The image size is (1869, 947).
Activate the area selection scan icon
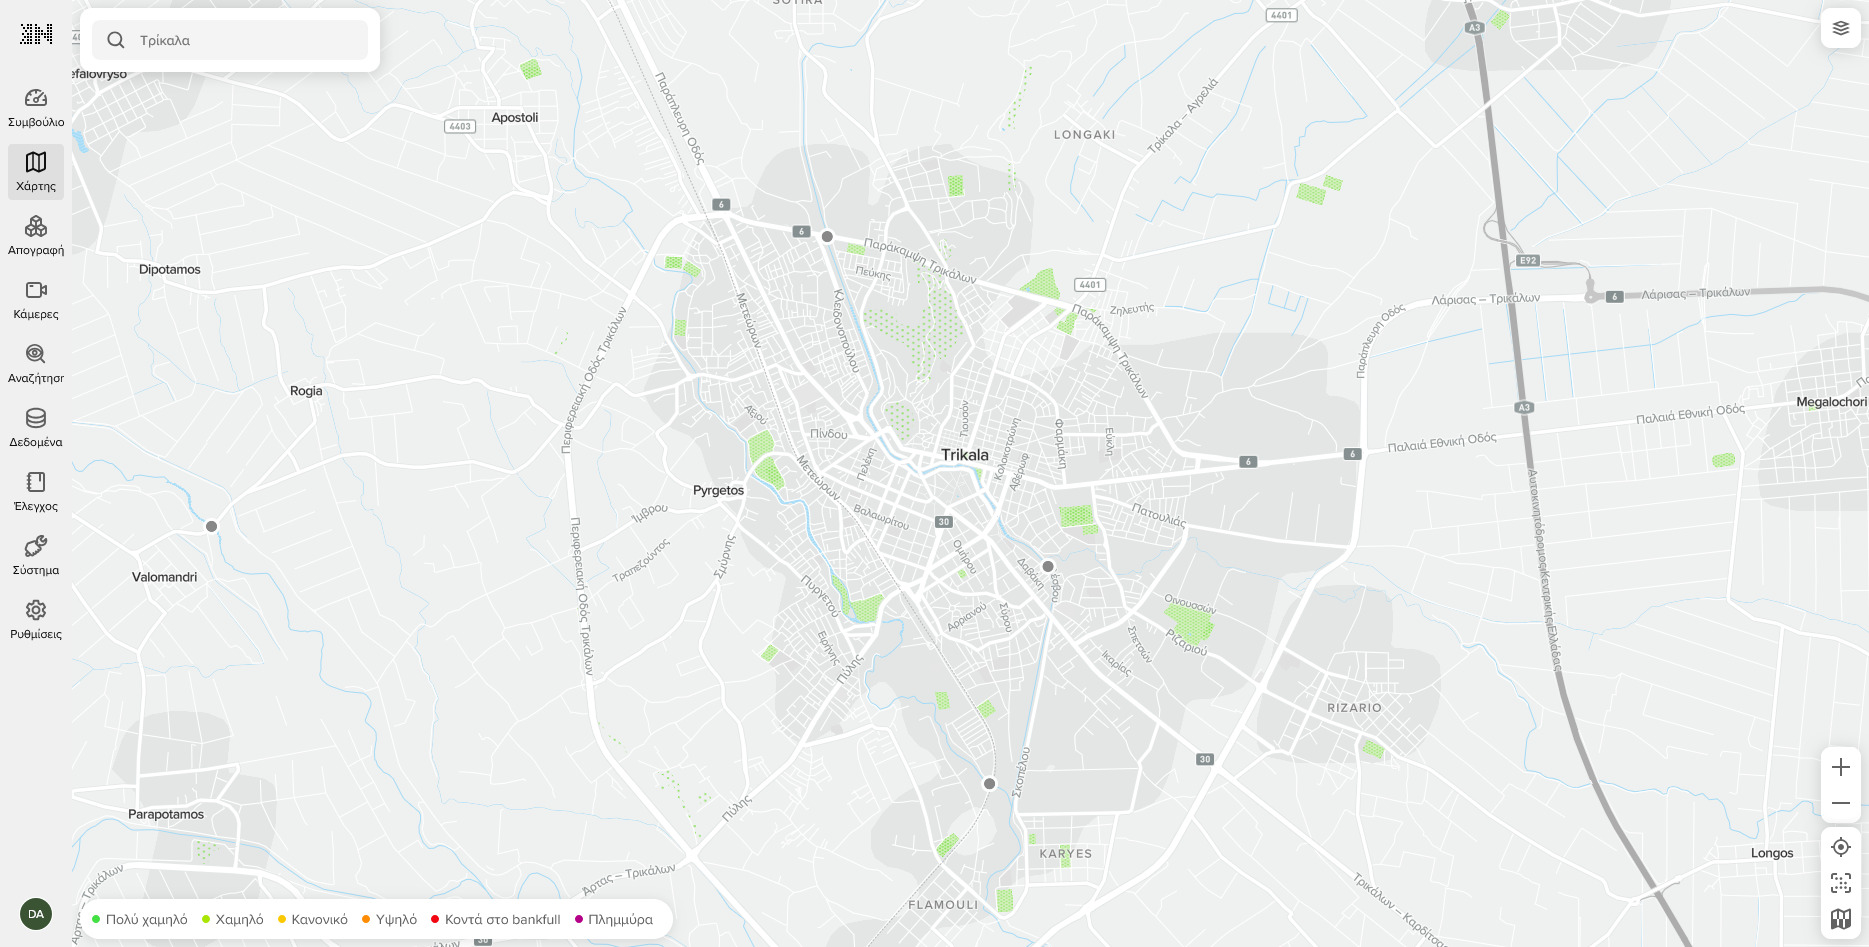point(1841,883)
